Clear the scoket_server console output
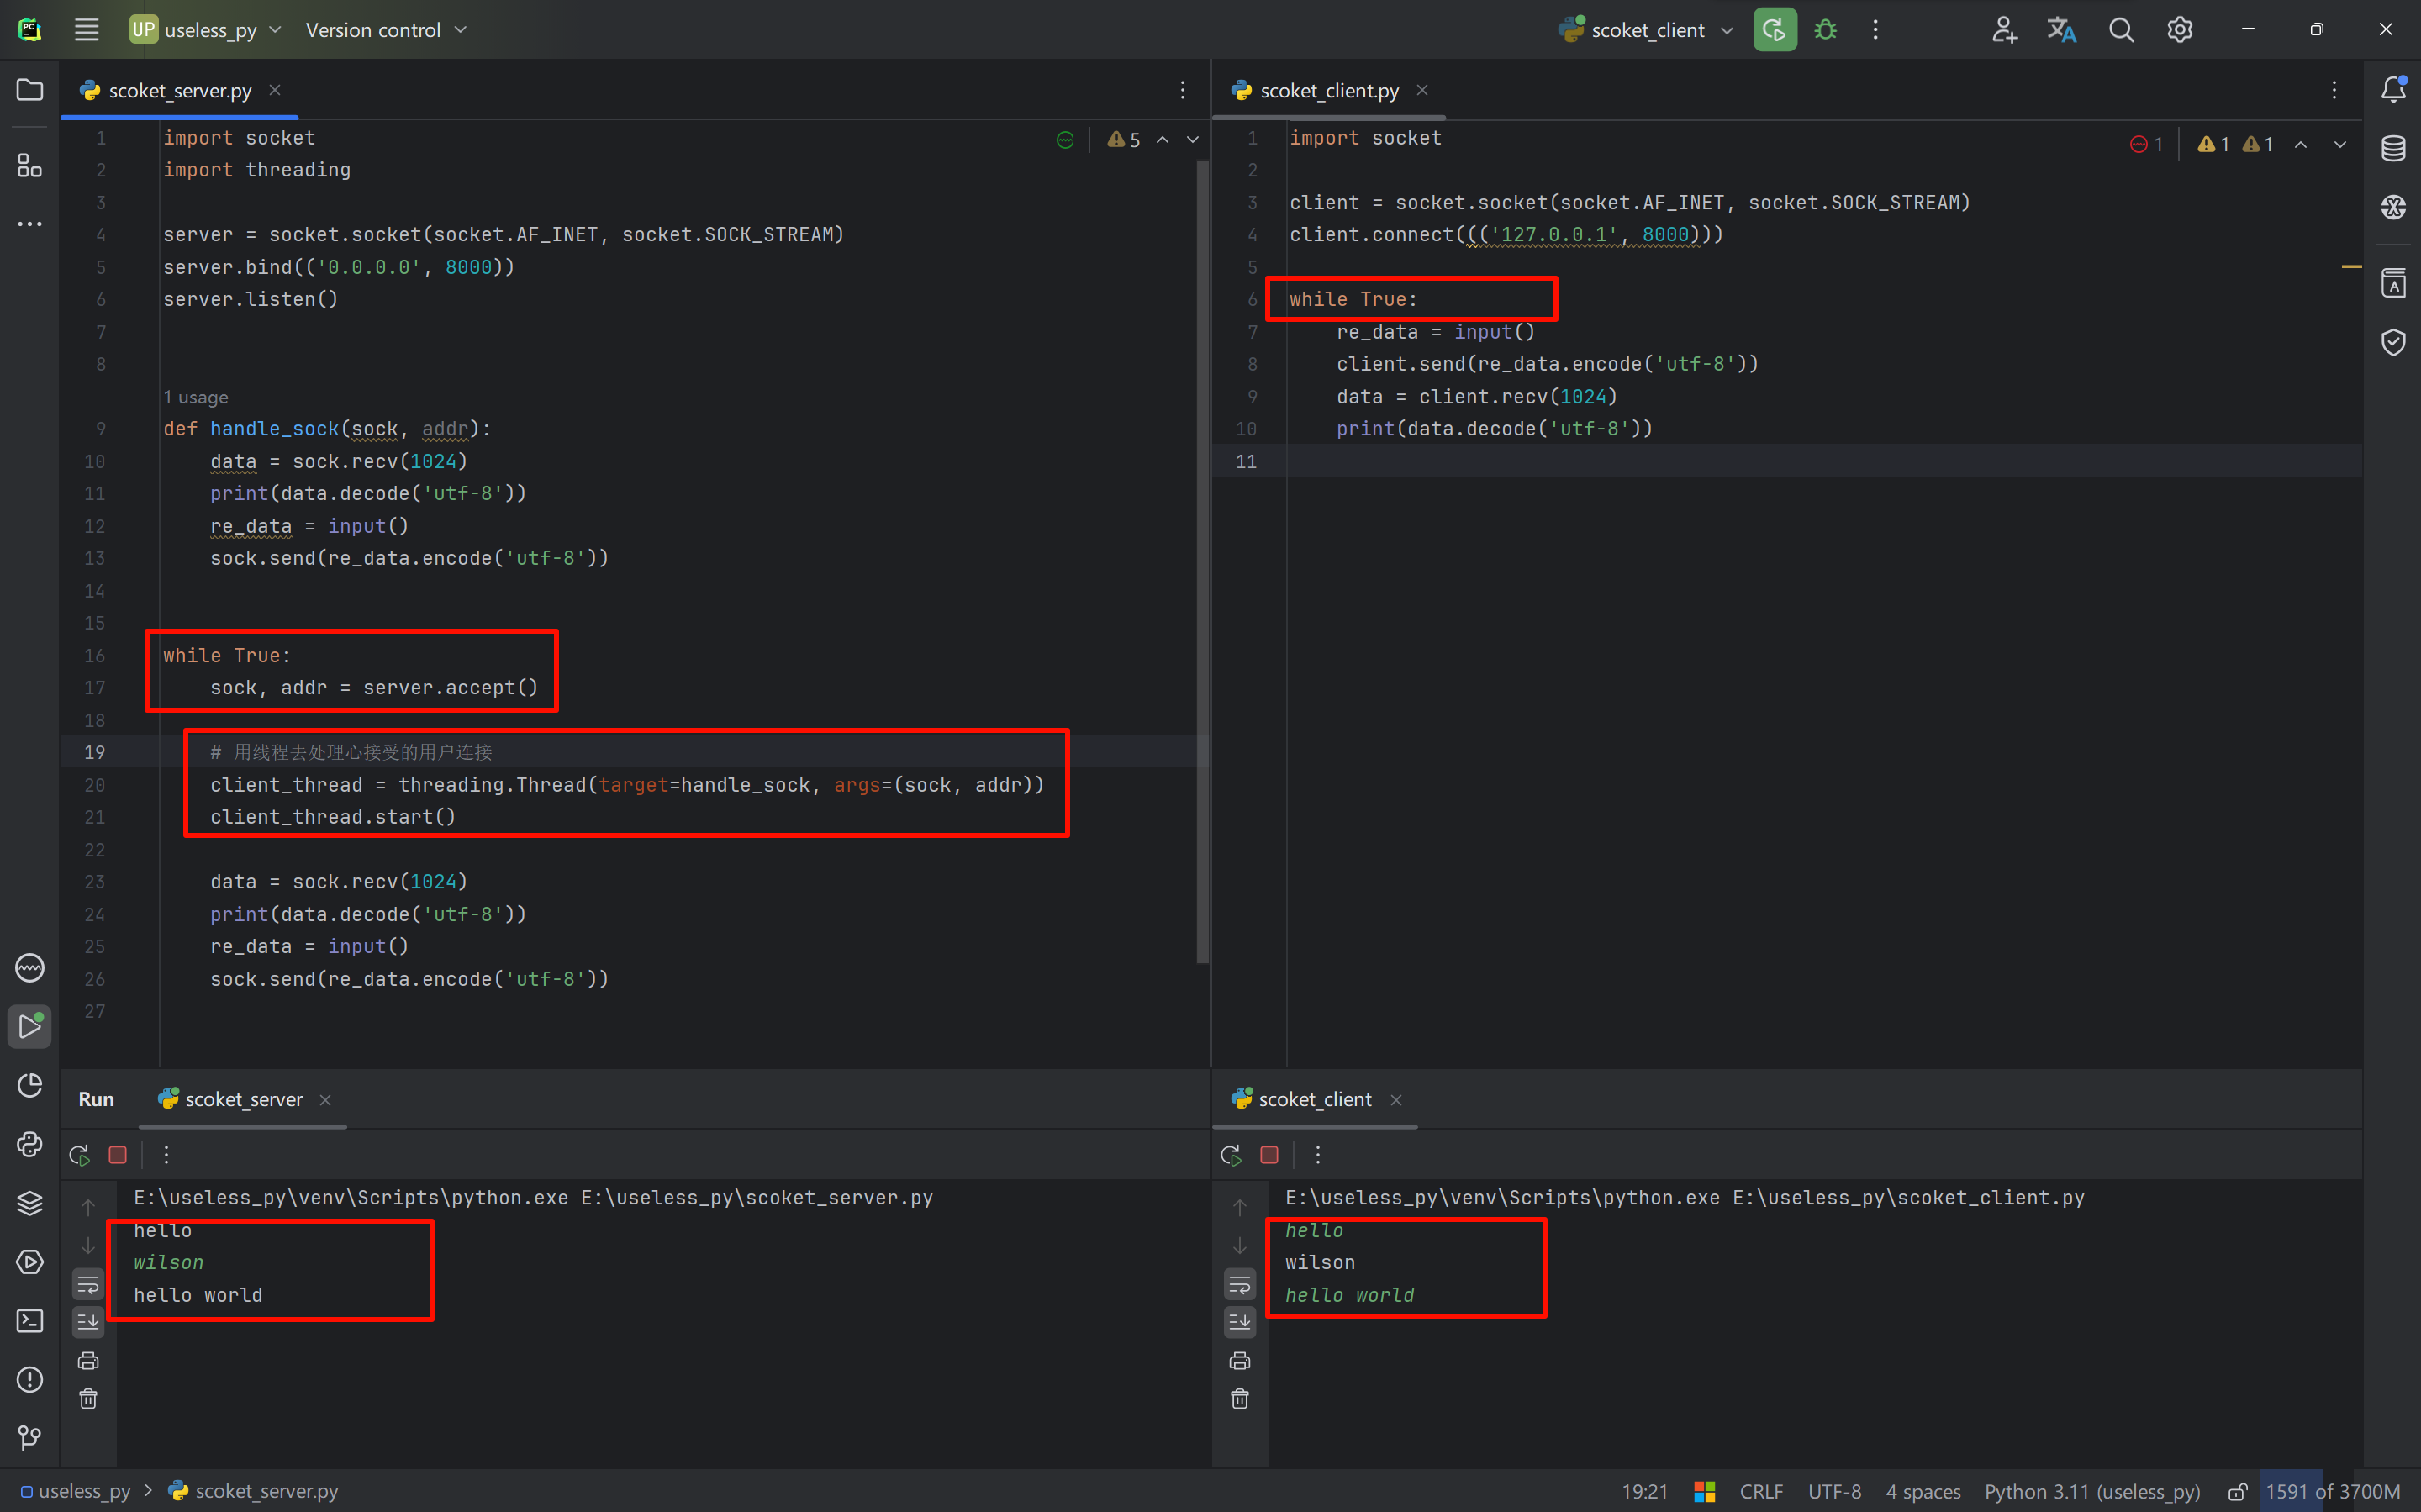Image resolution: width=2421 pixels, height=1512 pixels. point(88,1398)
